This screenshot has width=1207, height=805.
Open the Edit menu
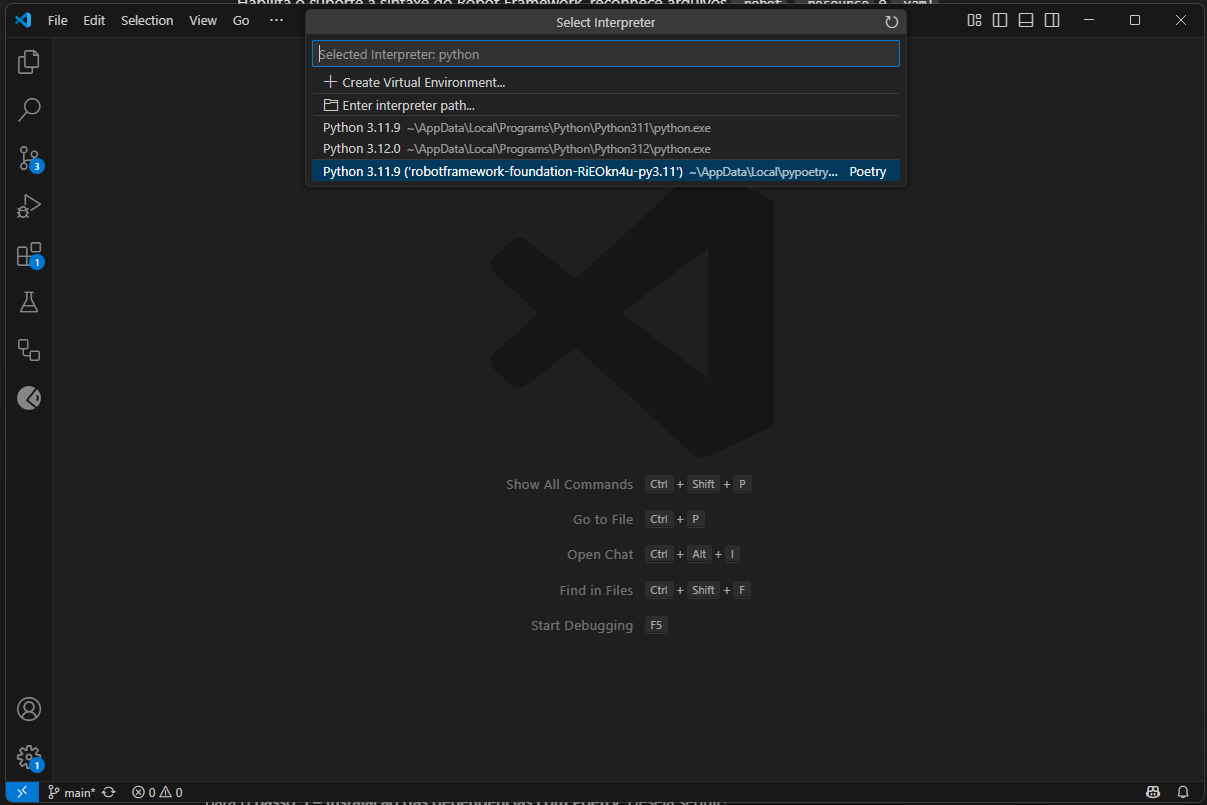coord(94,20)
